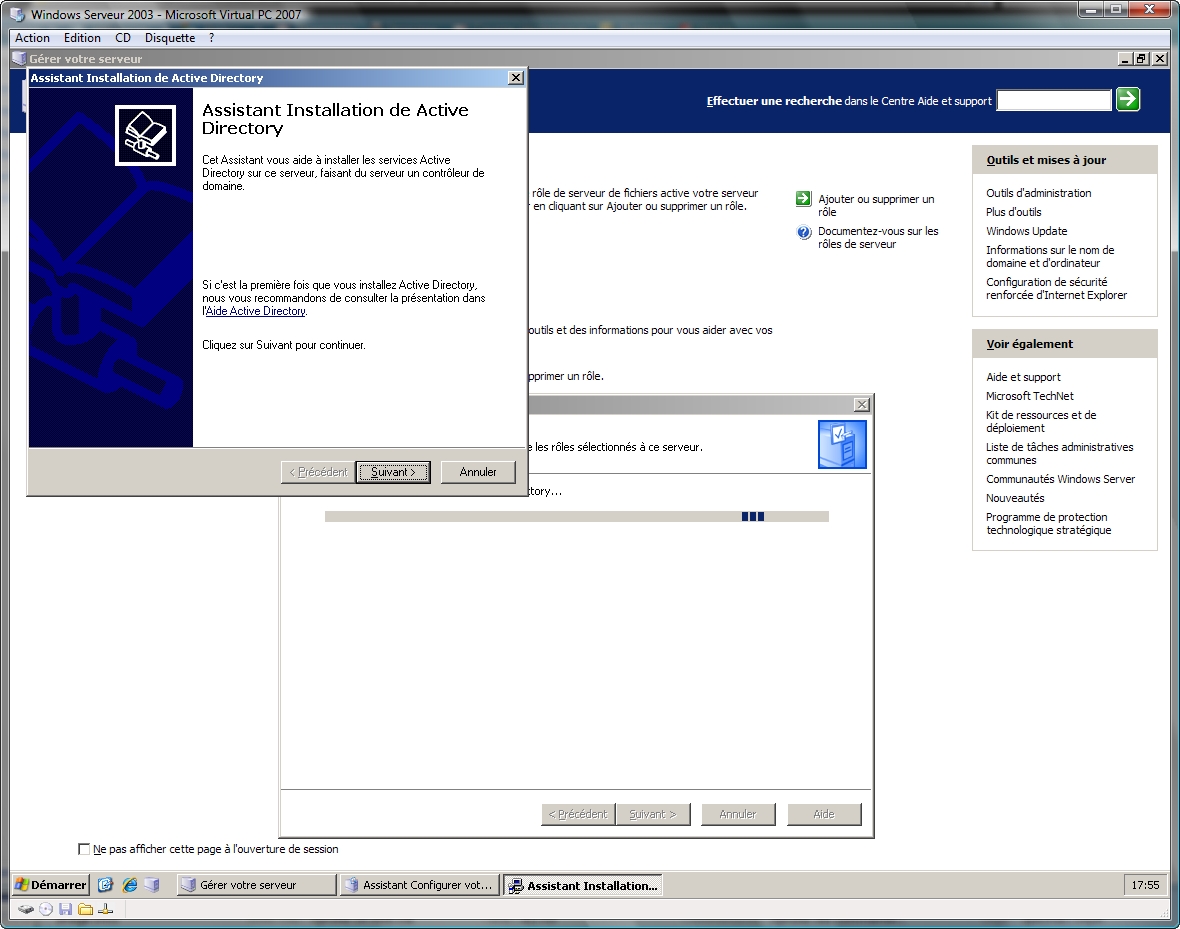Click Annuler in Active Directory wizard

click(x=478, y=472)
